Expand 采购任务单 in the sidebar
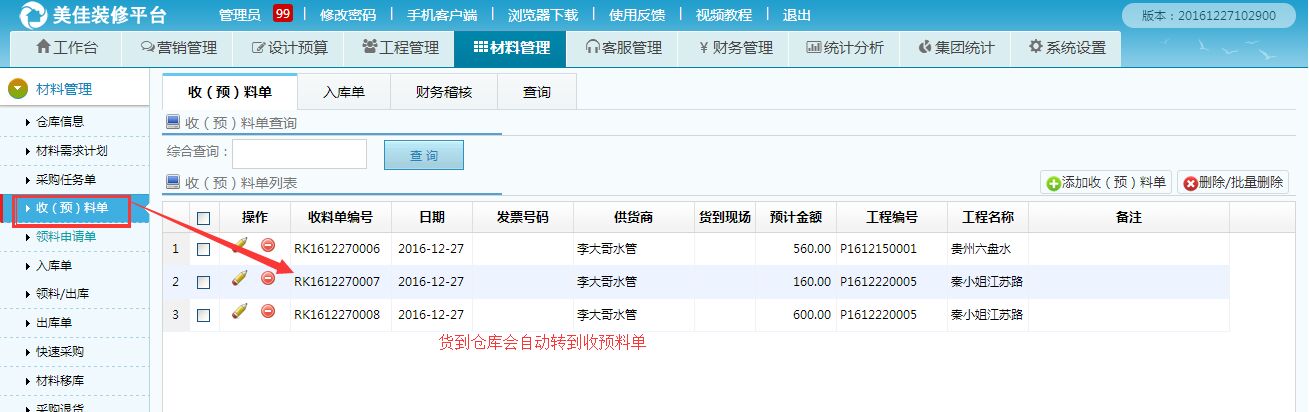This screenshot has height=412, width=1309. pyautogui.click(x=66, y=180)
